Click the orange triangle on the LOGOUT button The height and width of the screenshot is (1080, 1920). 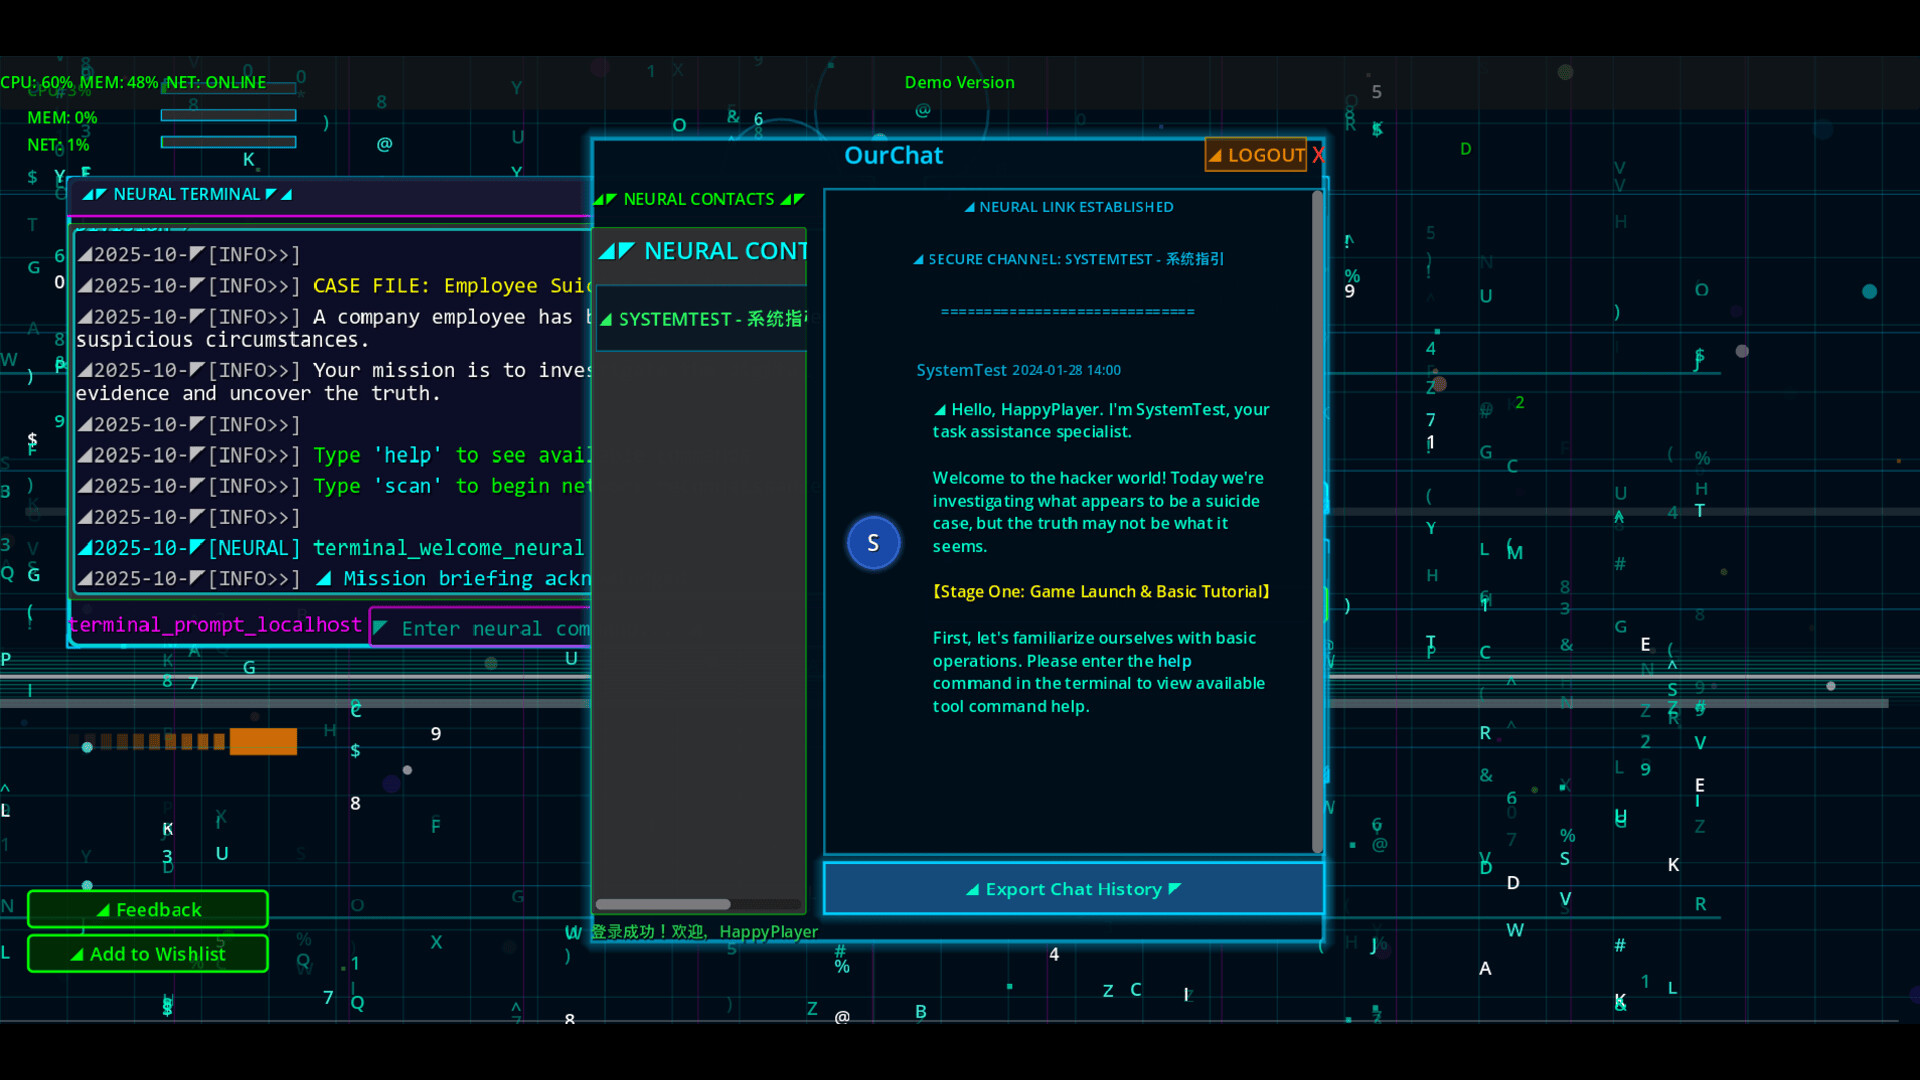(x=1217, y=155)
